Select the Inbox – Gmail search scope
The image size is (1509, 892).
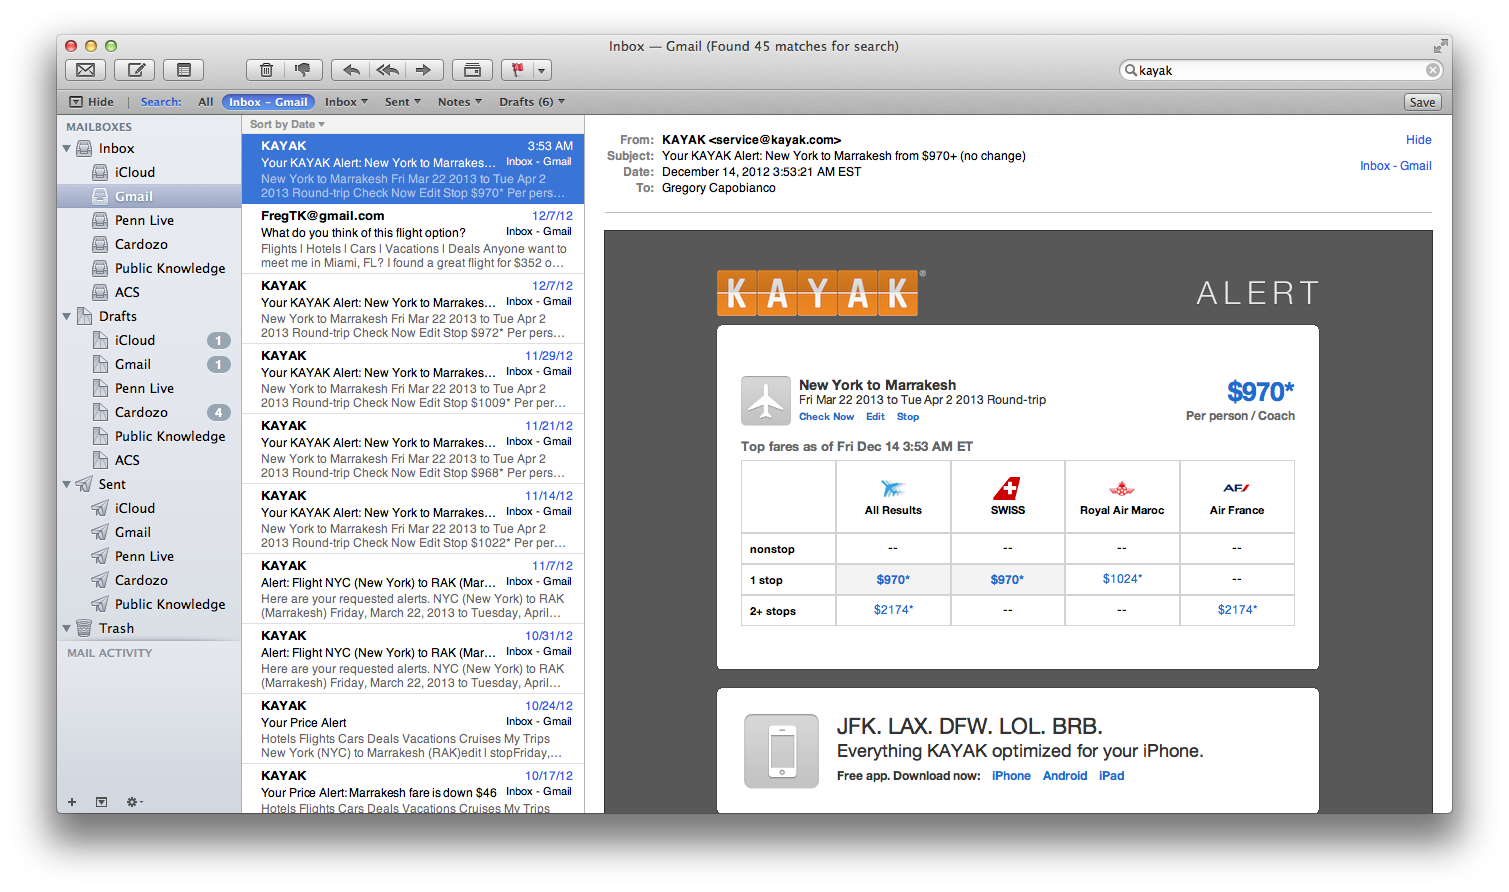tap(268, 102)
